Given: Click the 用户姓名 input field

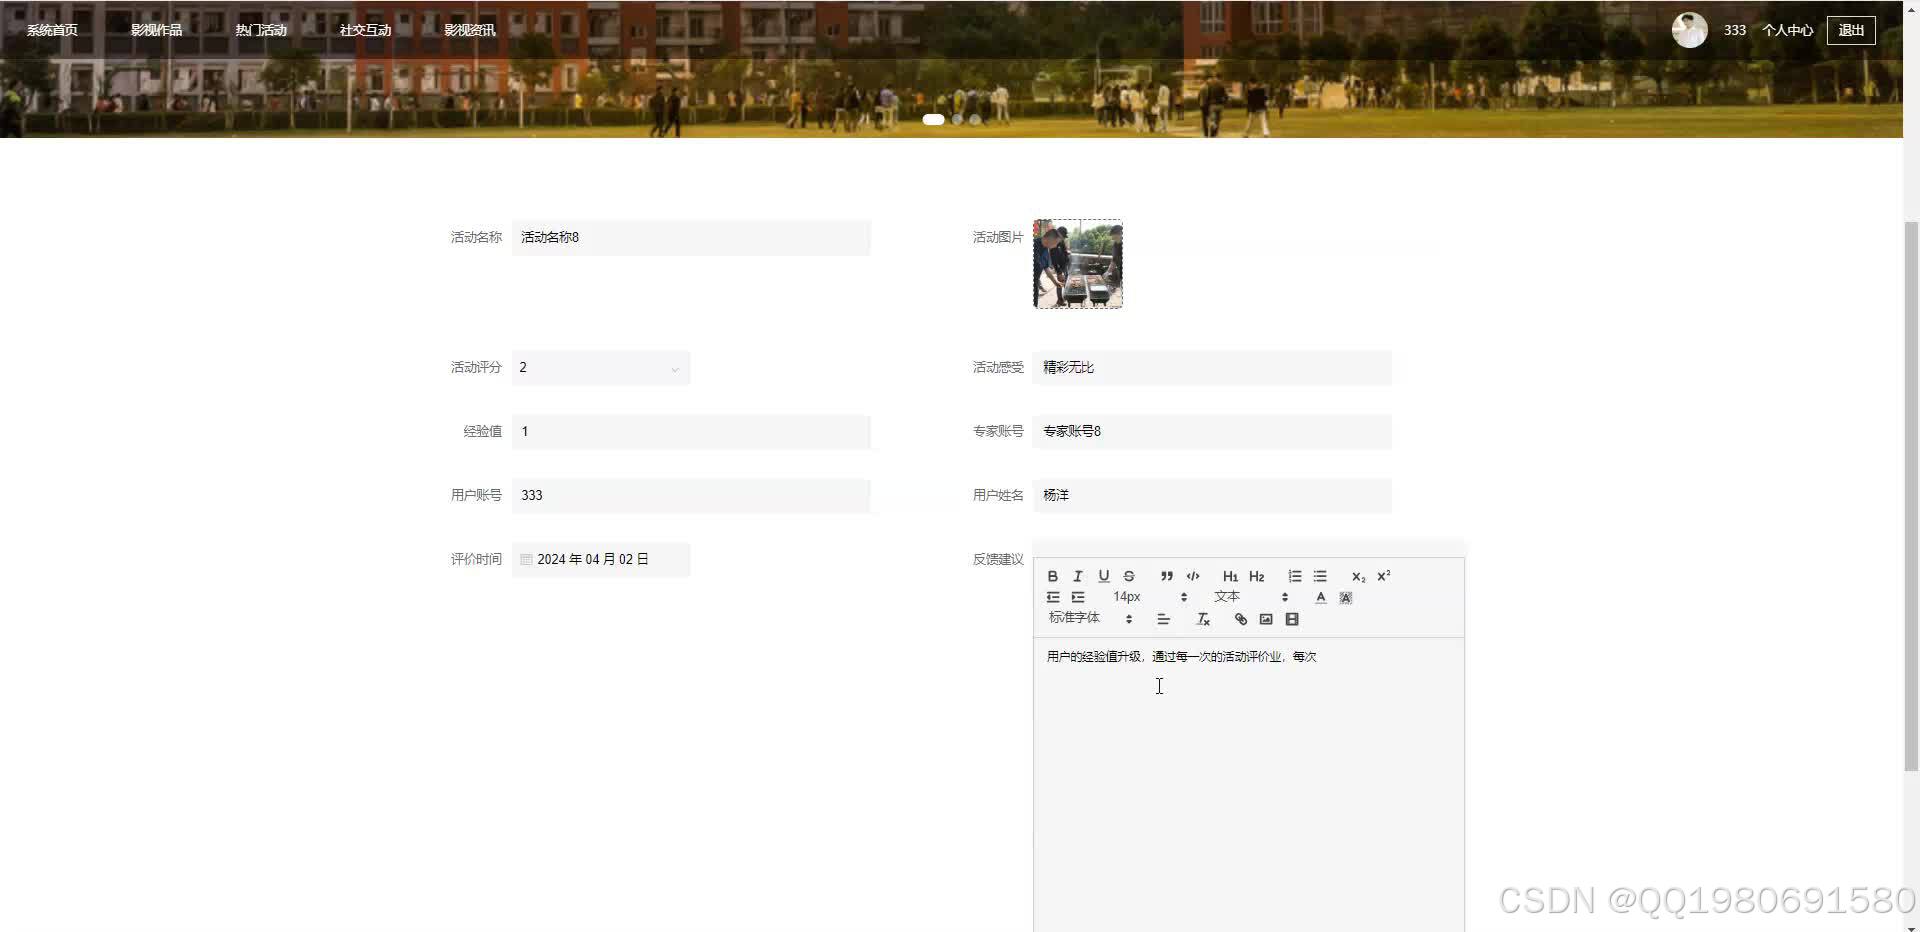Looking at the screenshot, I should pos(1212,496).
